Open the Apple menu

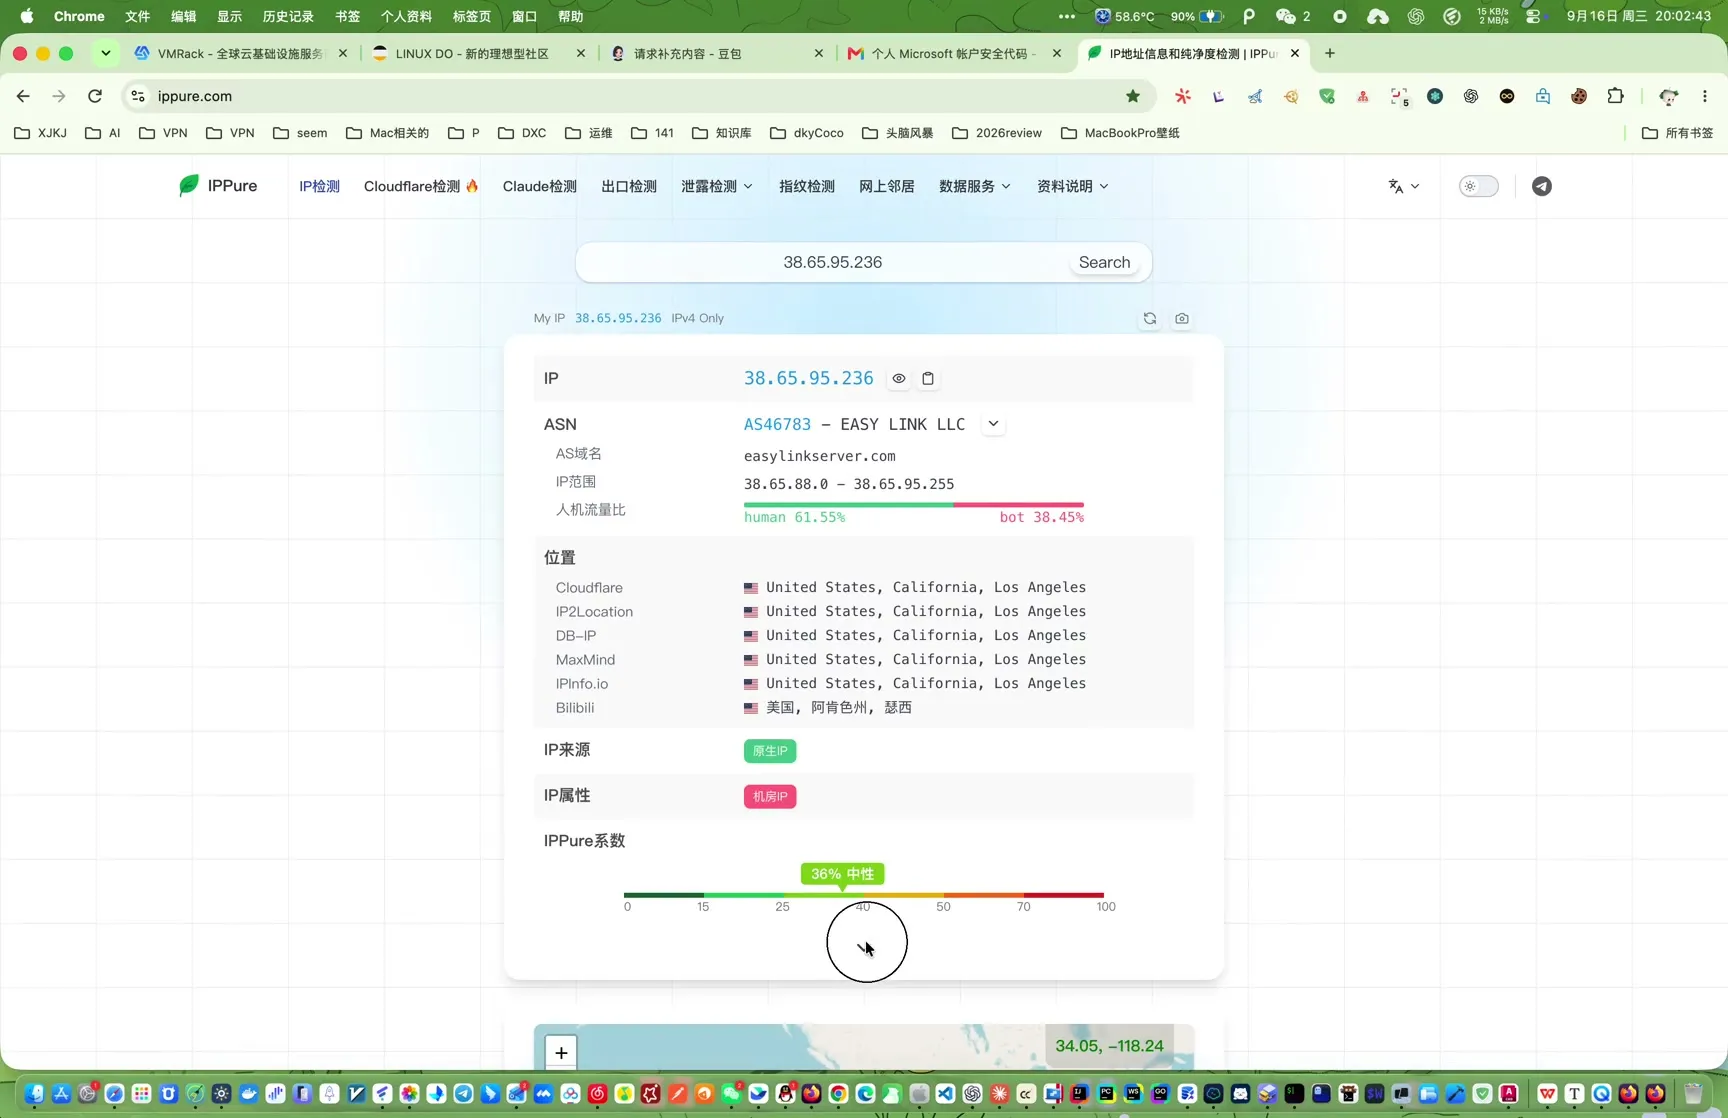[x=27, y=16]
